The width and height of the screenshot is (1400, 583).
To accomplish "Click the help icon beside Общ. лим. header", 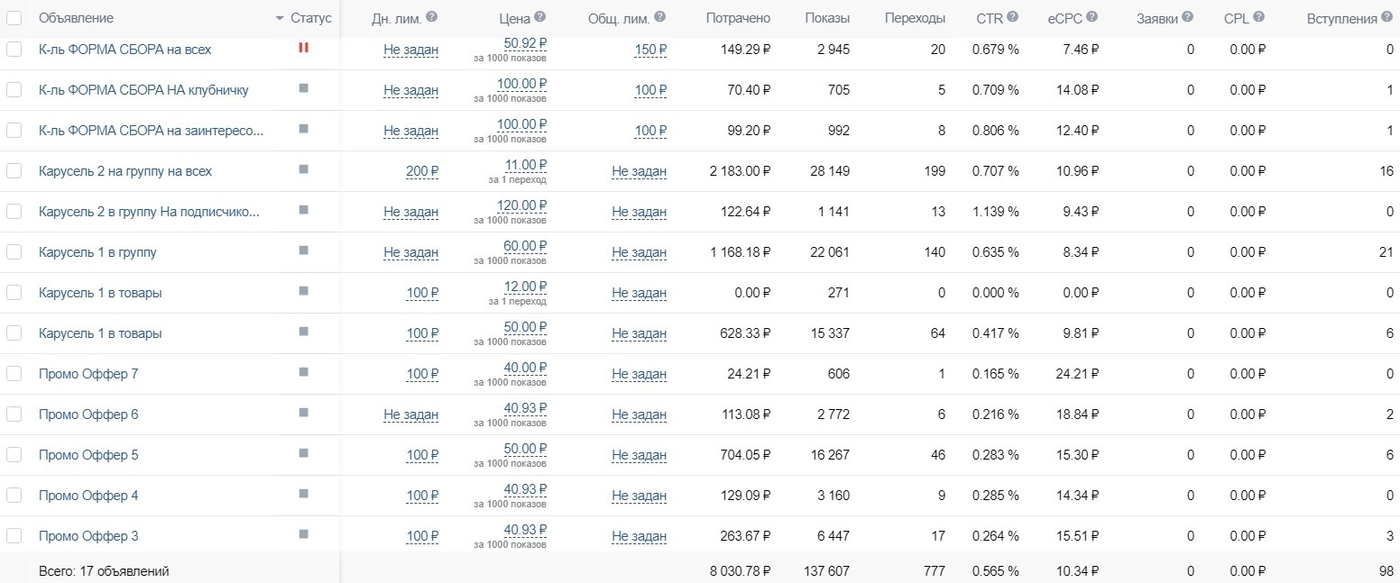I will tap(660, 17).
